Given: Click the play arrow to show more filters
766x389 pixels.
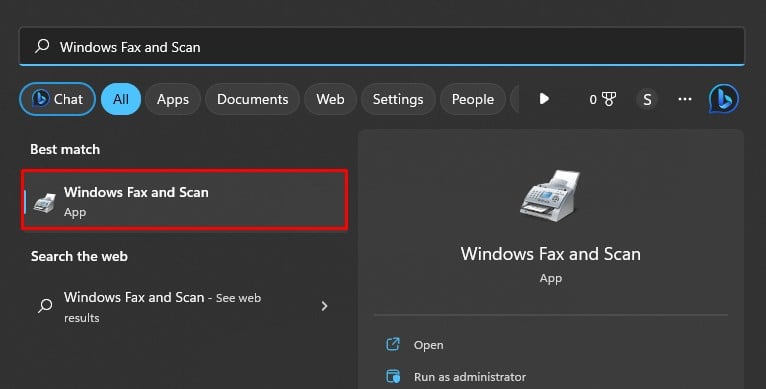Looking at the screenshot, I should tap(544, 99).
